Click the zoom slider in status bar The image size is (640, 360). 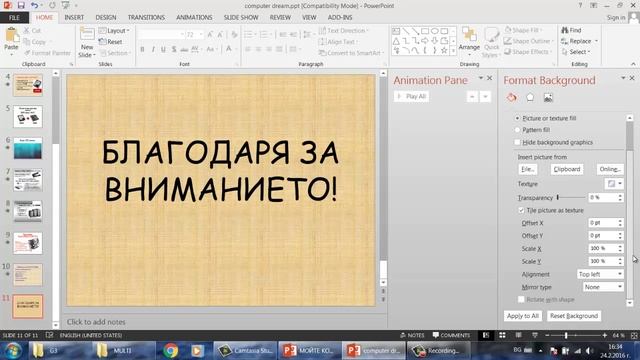(566, 335)
